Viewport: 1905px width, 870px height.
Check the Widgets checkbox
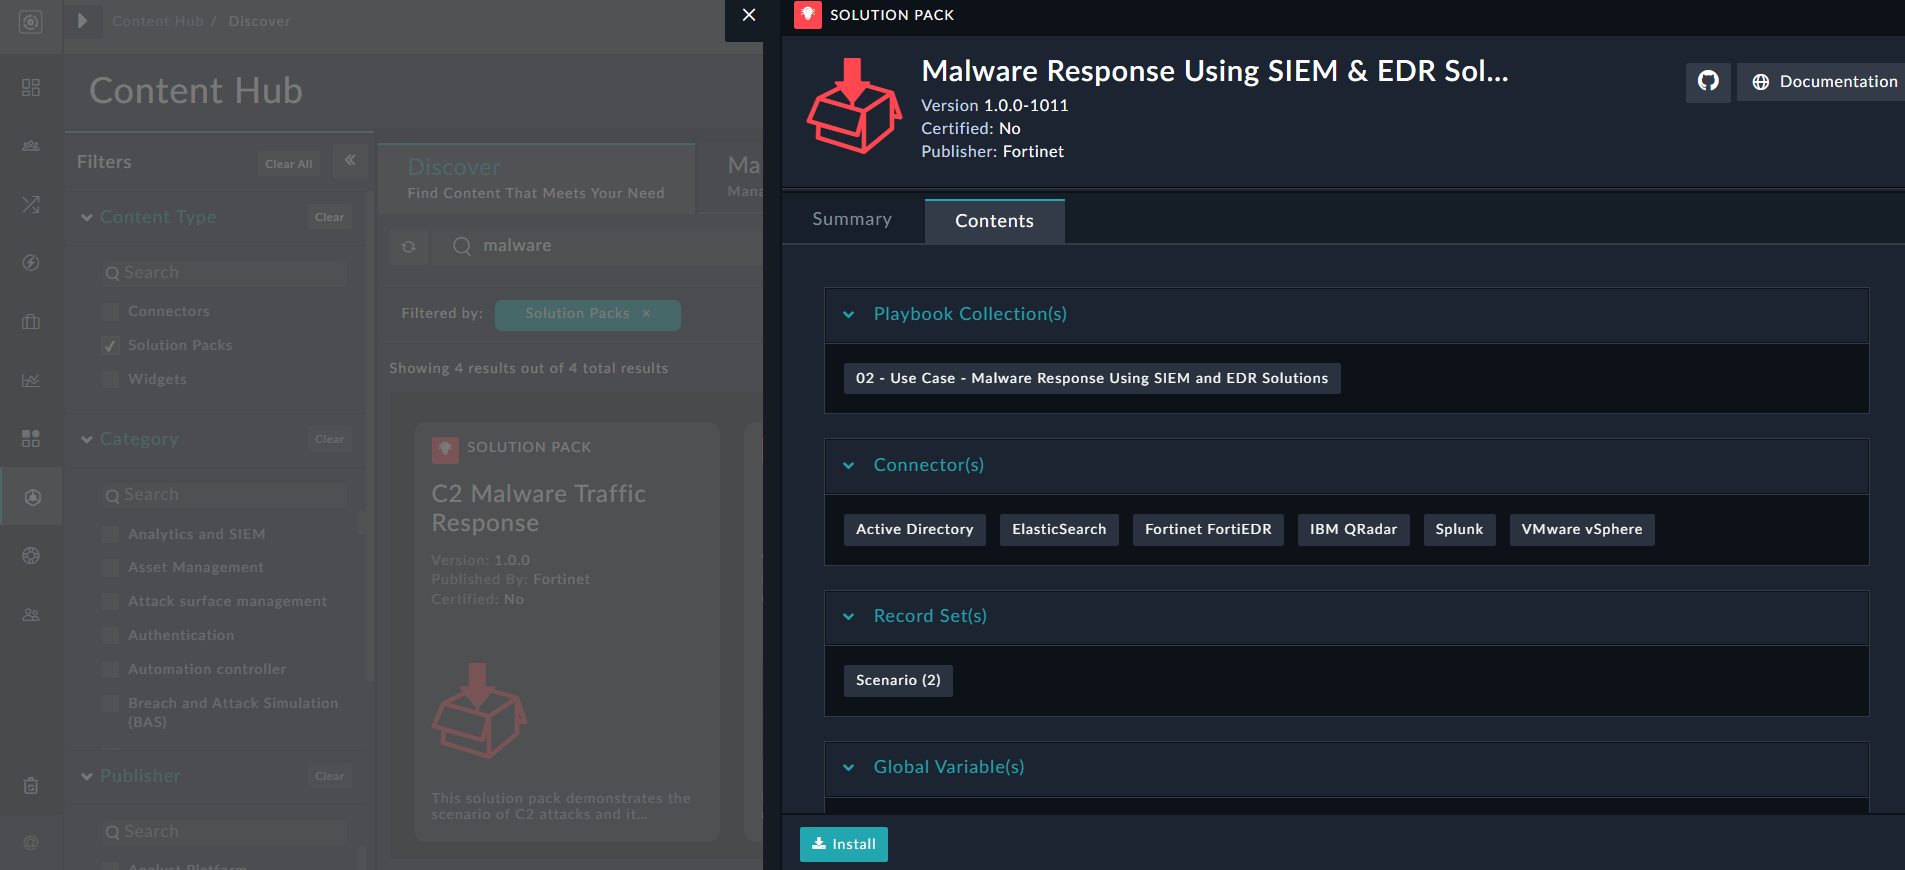click(111, 380)
